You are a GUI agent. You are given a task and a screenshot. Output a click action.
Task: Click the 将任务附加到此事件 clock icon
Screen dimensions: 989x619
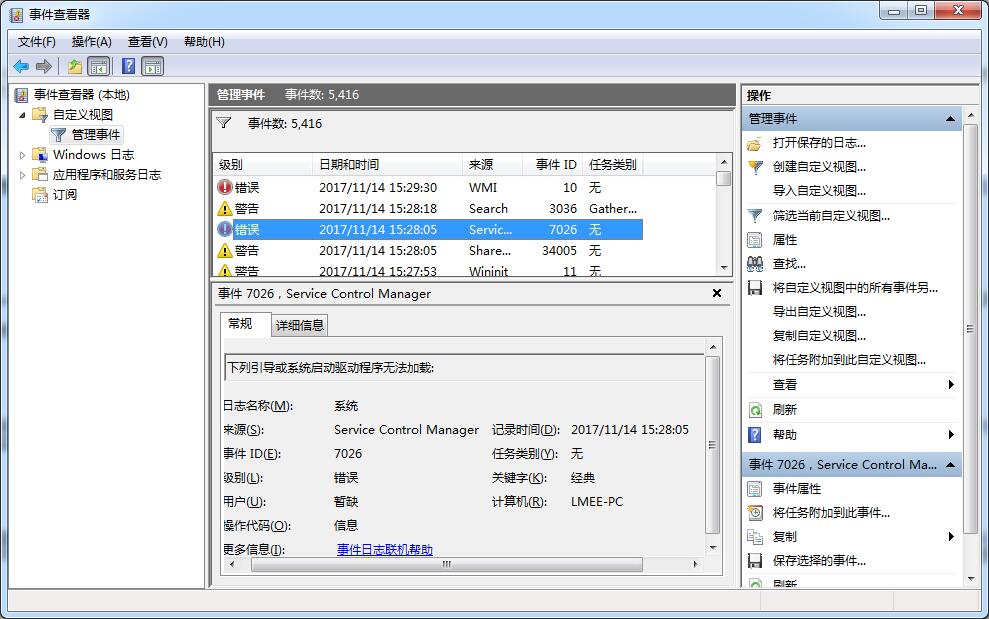[x=755, y=512]
